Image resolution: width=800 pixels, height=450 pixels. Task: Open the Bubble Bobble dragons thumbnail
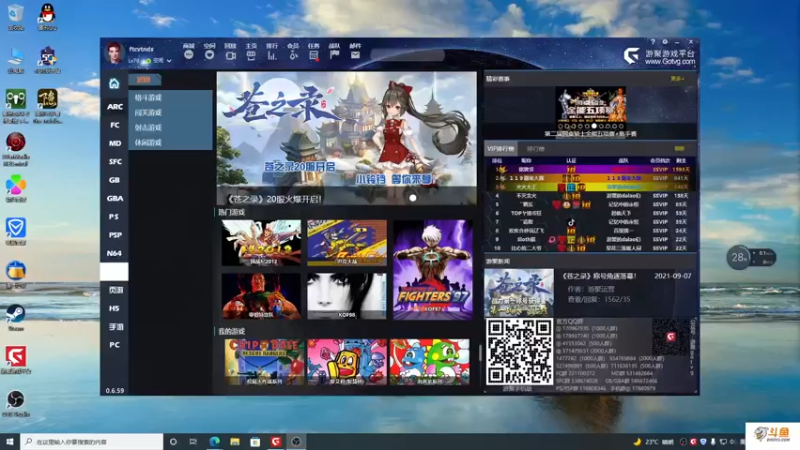(430, 362)
